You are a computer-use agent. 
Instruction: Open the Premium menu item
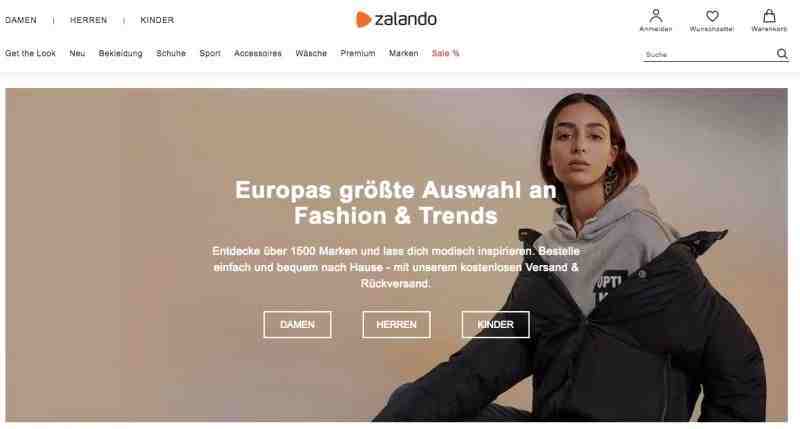pos(358,53)
